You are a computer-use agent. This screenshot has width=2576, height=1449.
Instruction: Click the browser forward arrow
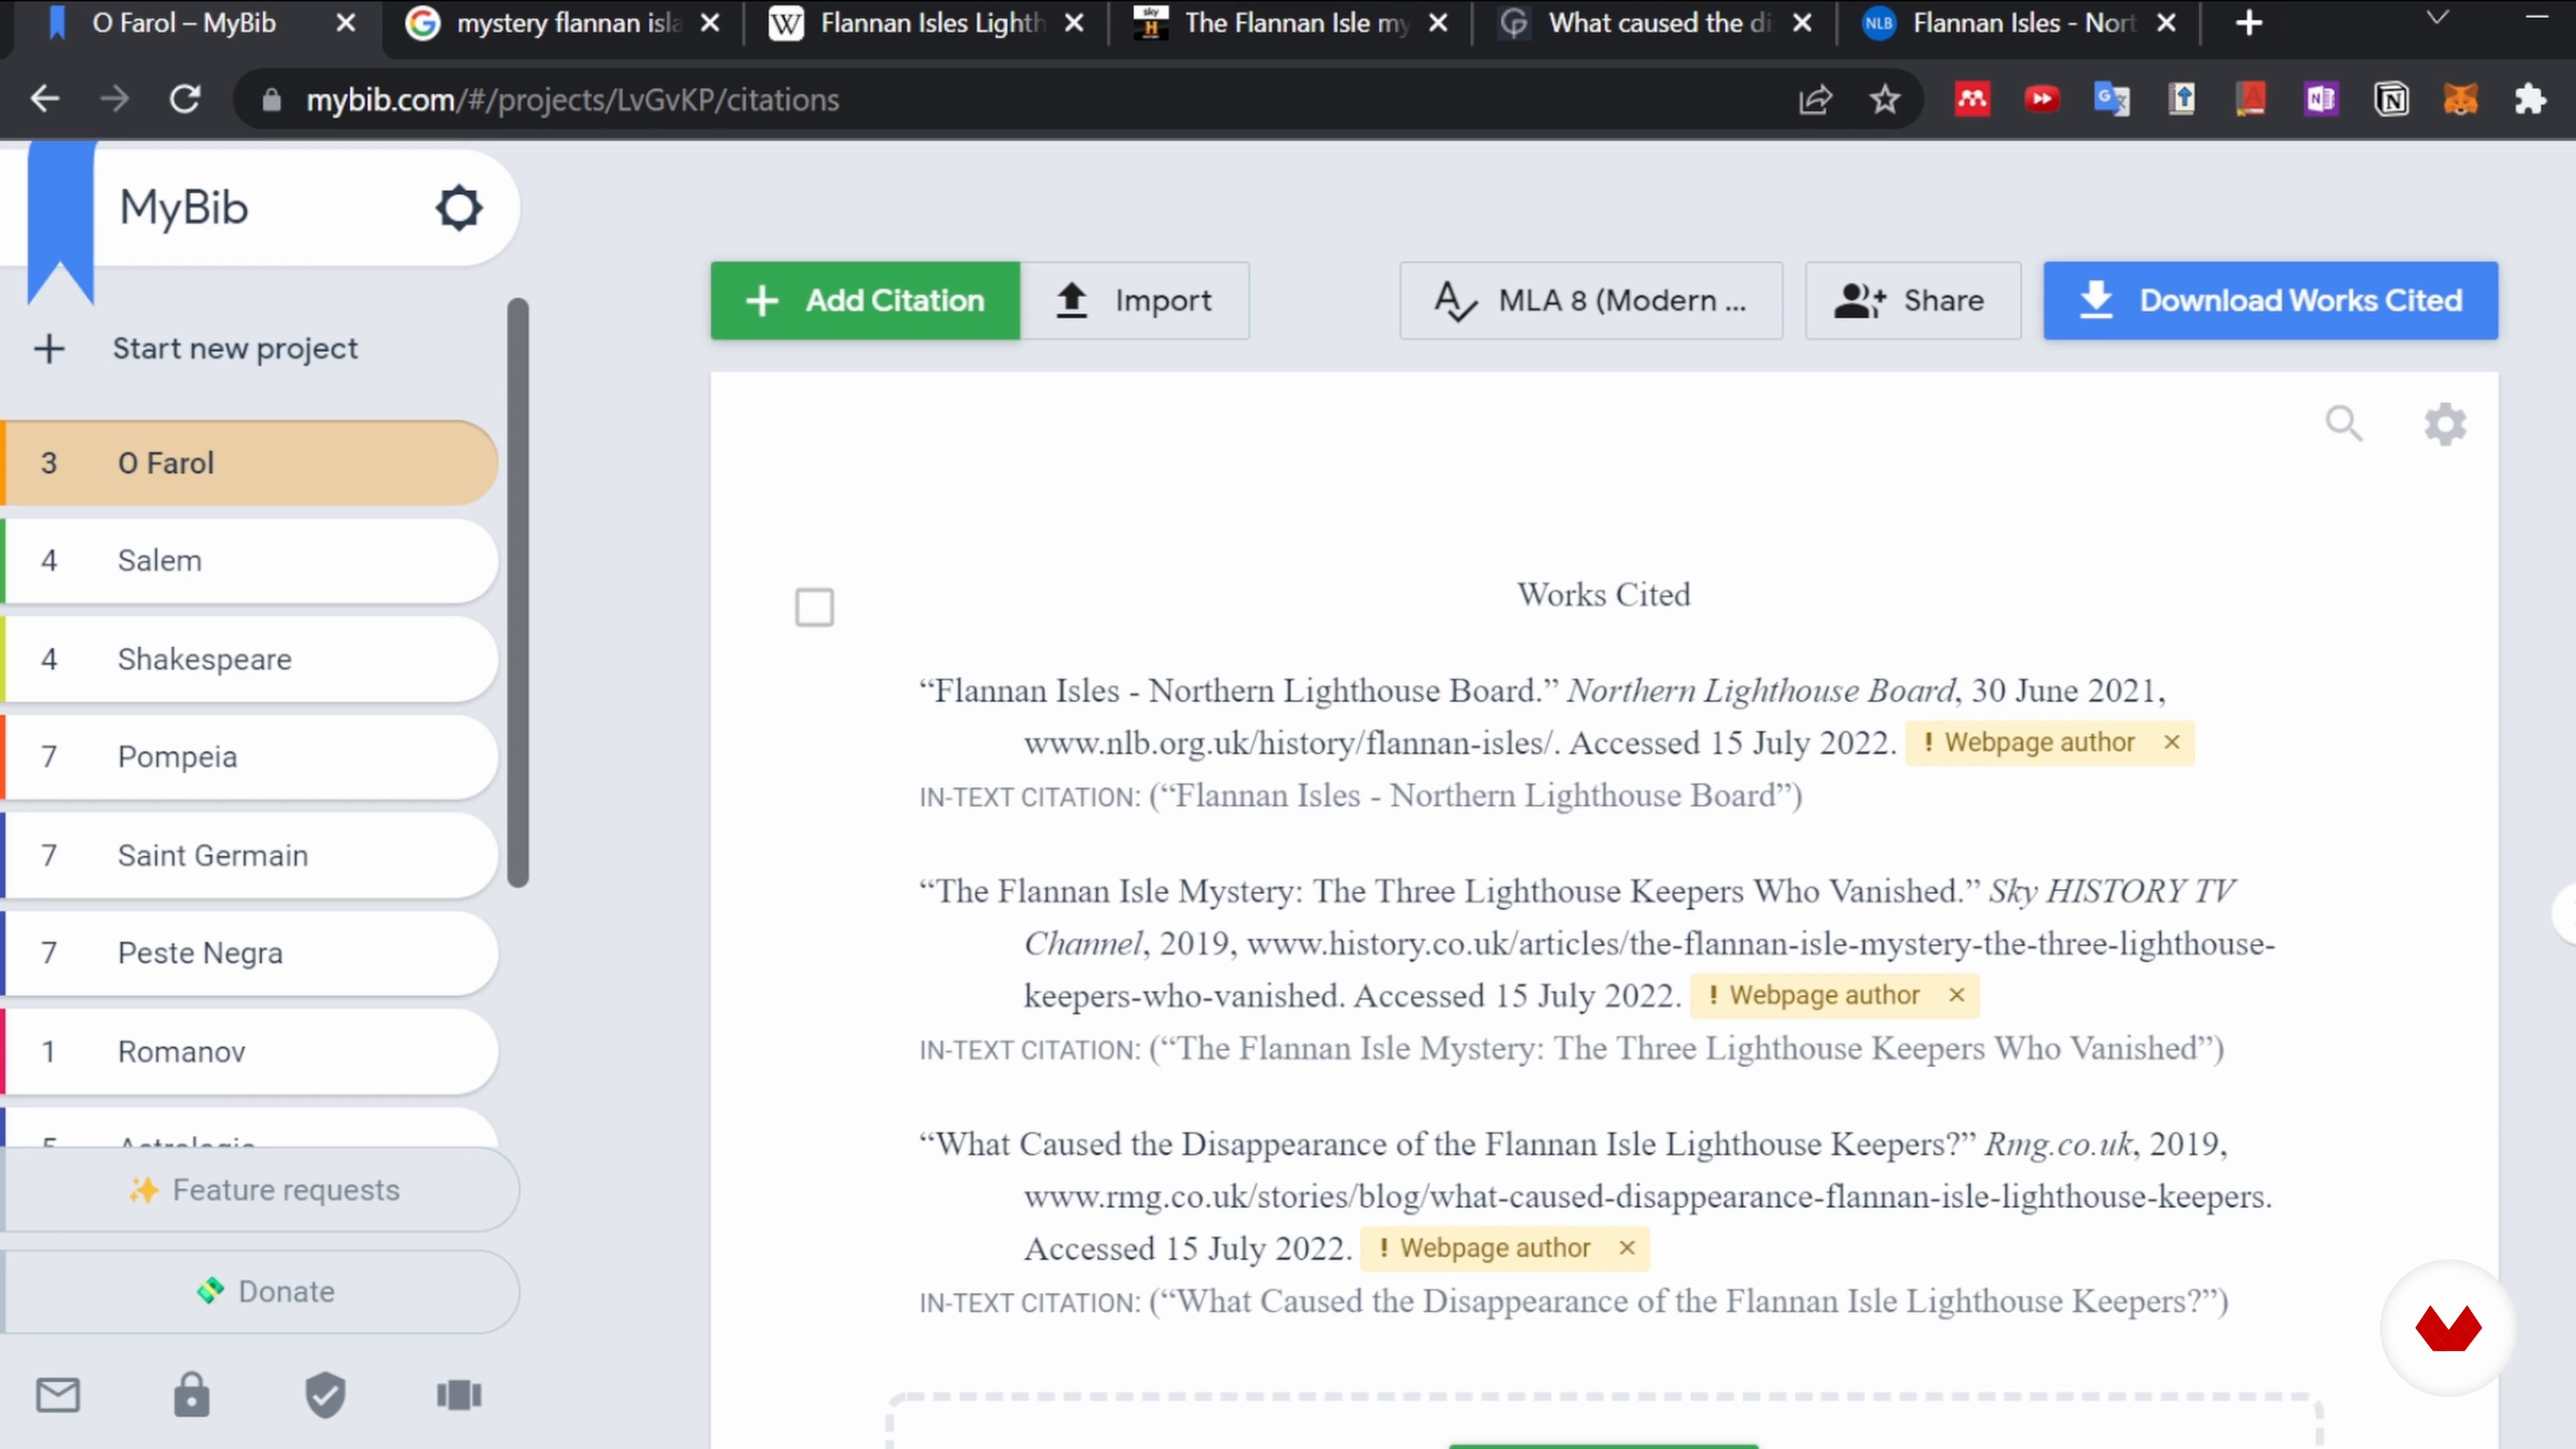(x=115, y=99)
